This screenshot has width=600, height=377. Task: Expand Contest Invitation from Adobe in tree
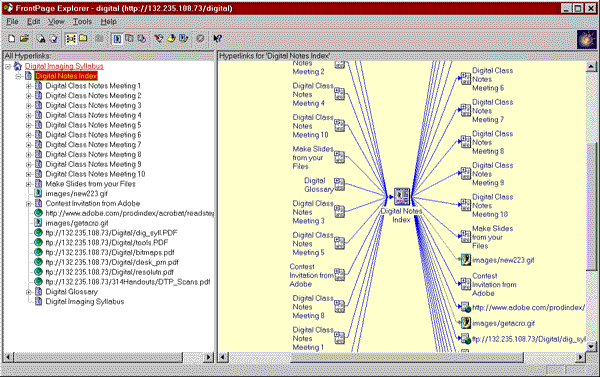(28, 204)
